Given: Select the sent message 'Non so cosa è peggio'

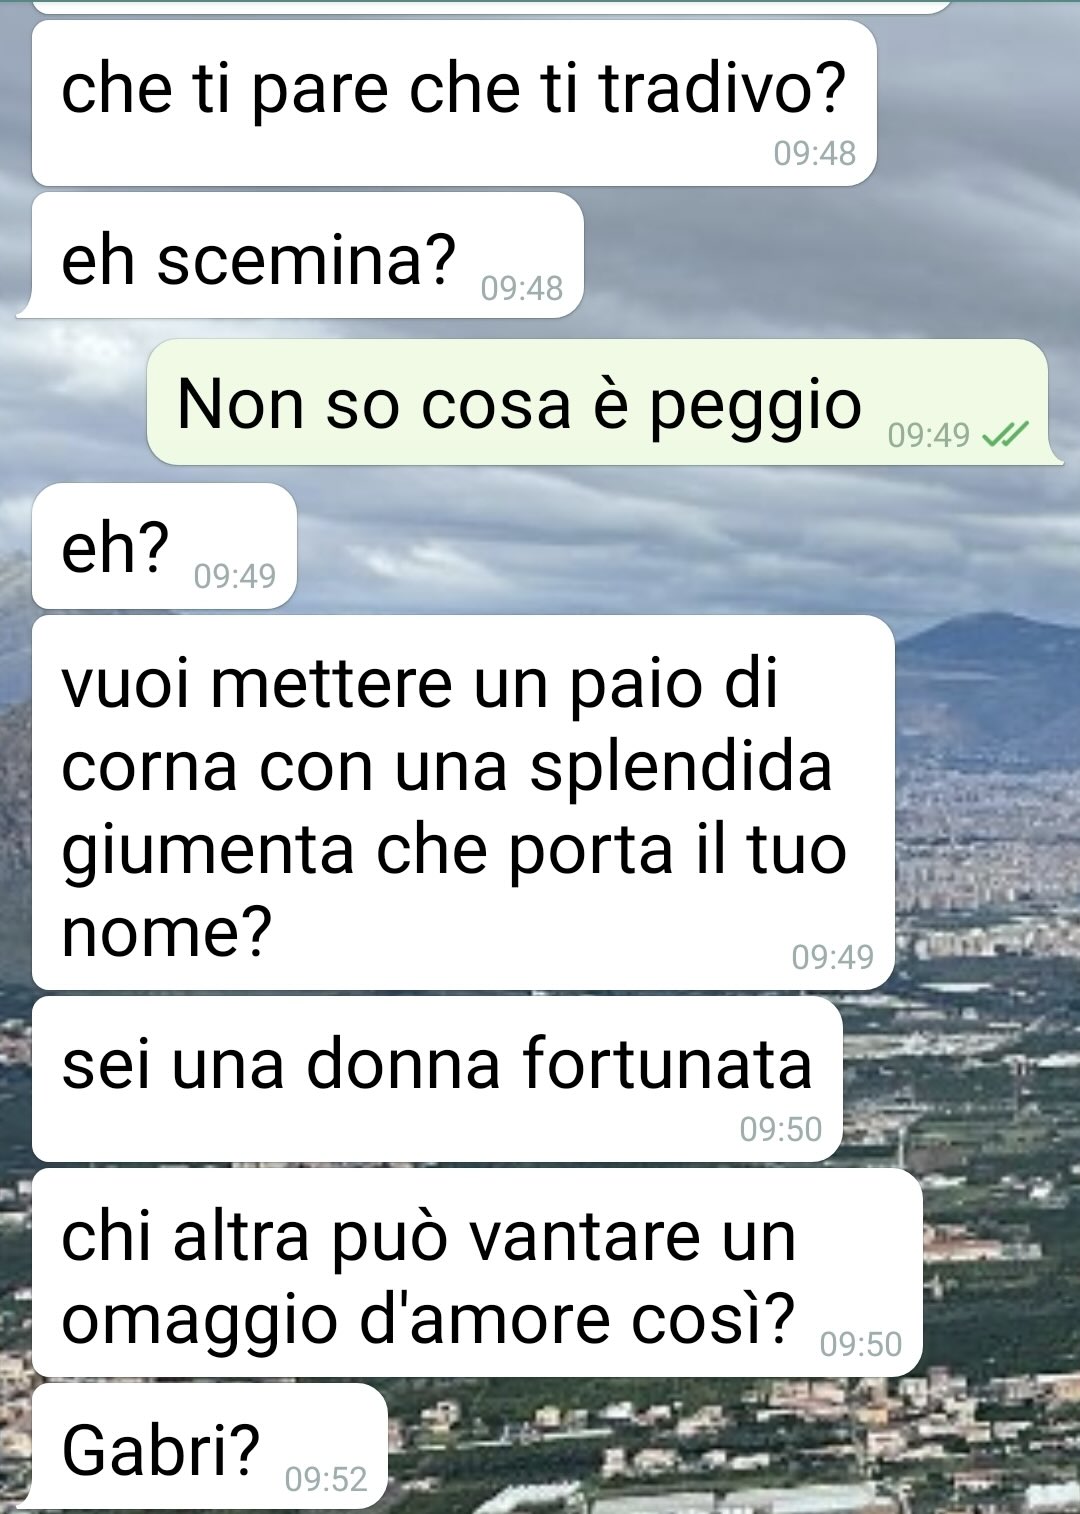Looking at the screenshot, I should coord(597,402).
